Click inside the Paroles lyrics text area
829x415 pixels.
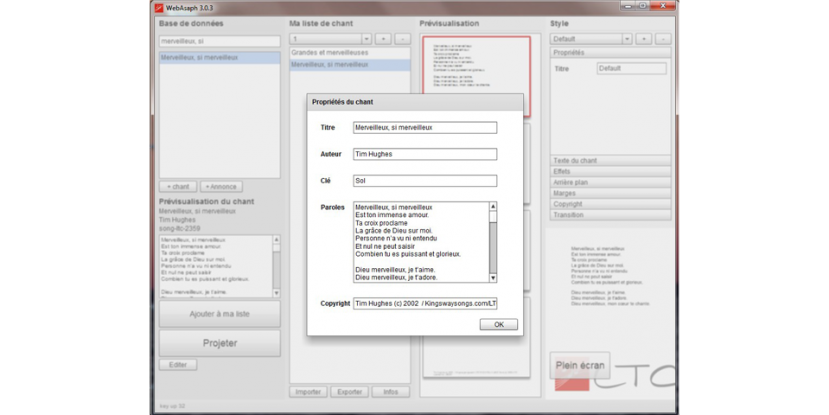[x=421, y=242]
